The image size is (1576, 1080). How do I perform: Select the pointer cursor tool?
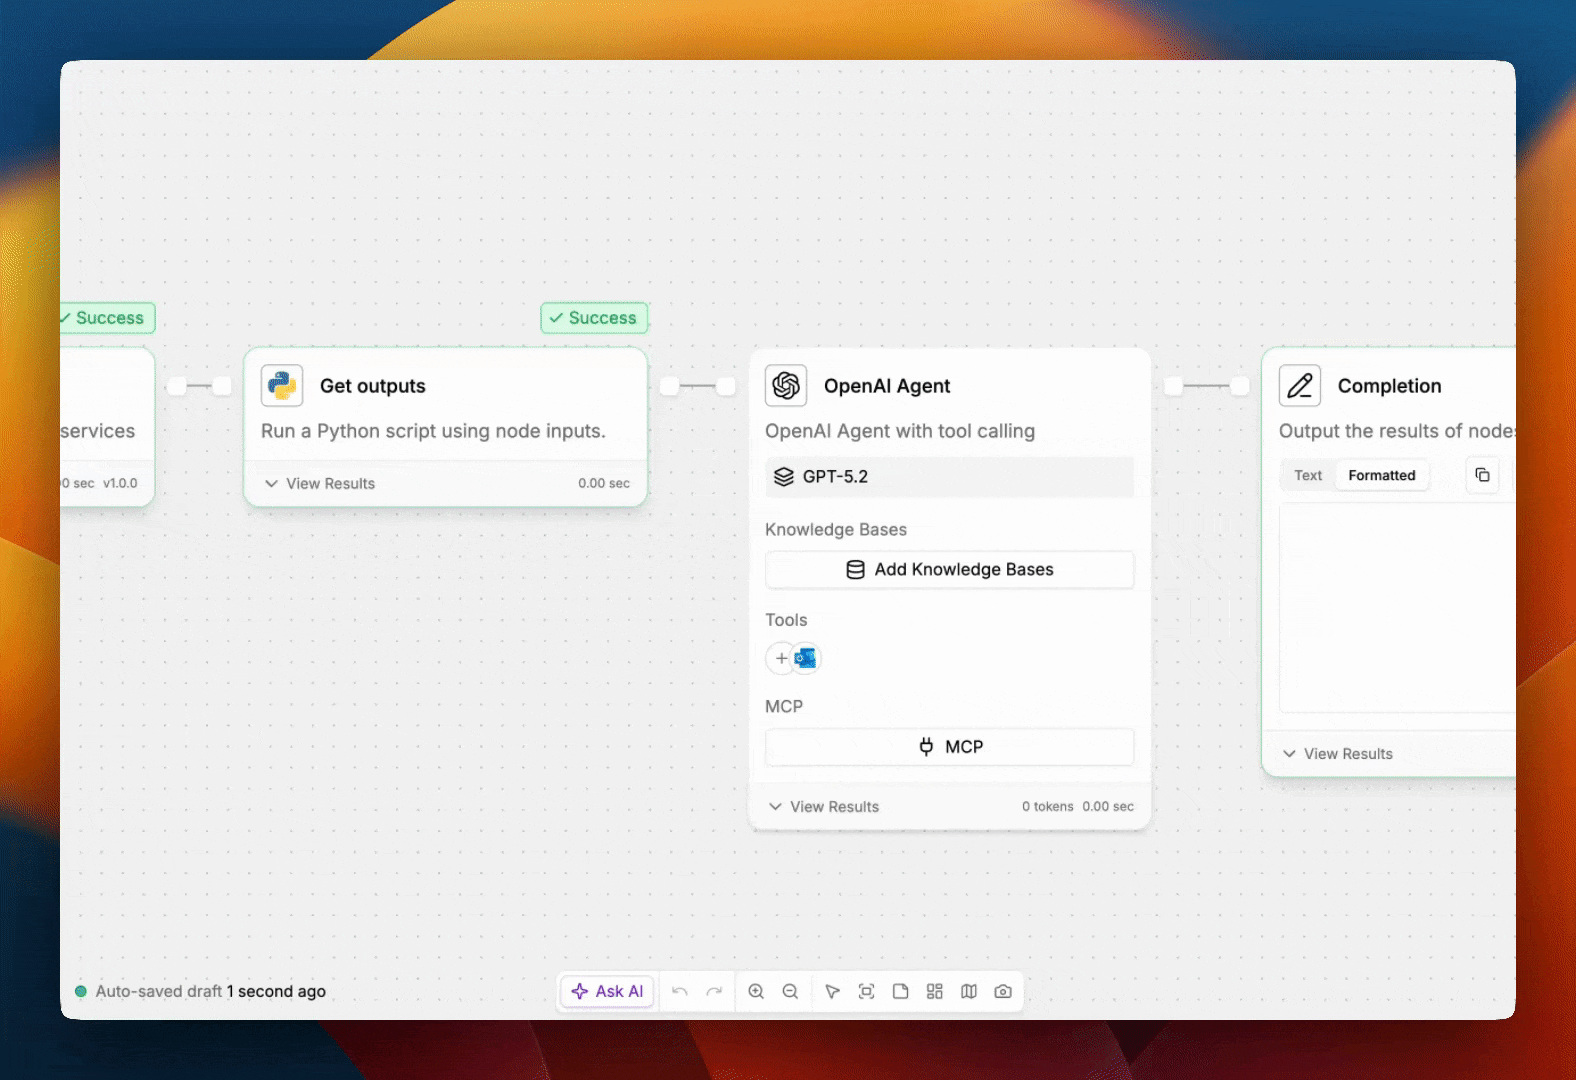[832, 991]
